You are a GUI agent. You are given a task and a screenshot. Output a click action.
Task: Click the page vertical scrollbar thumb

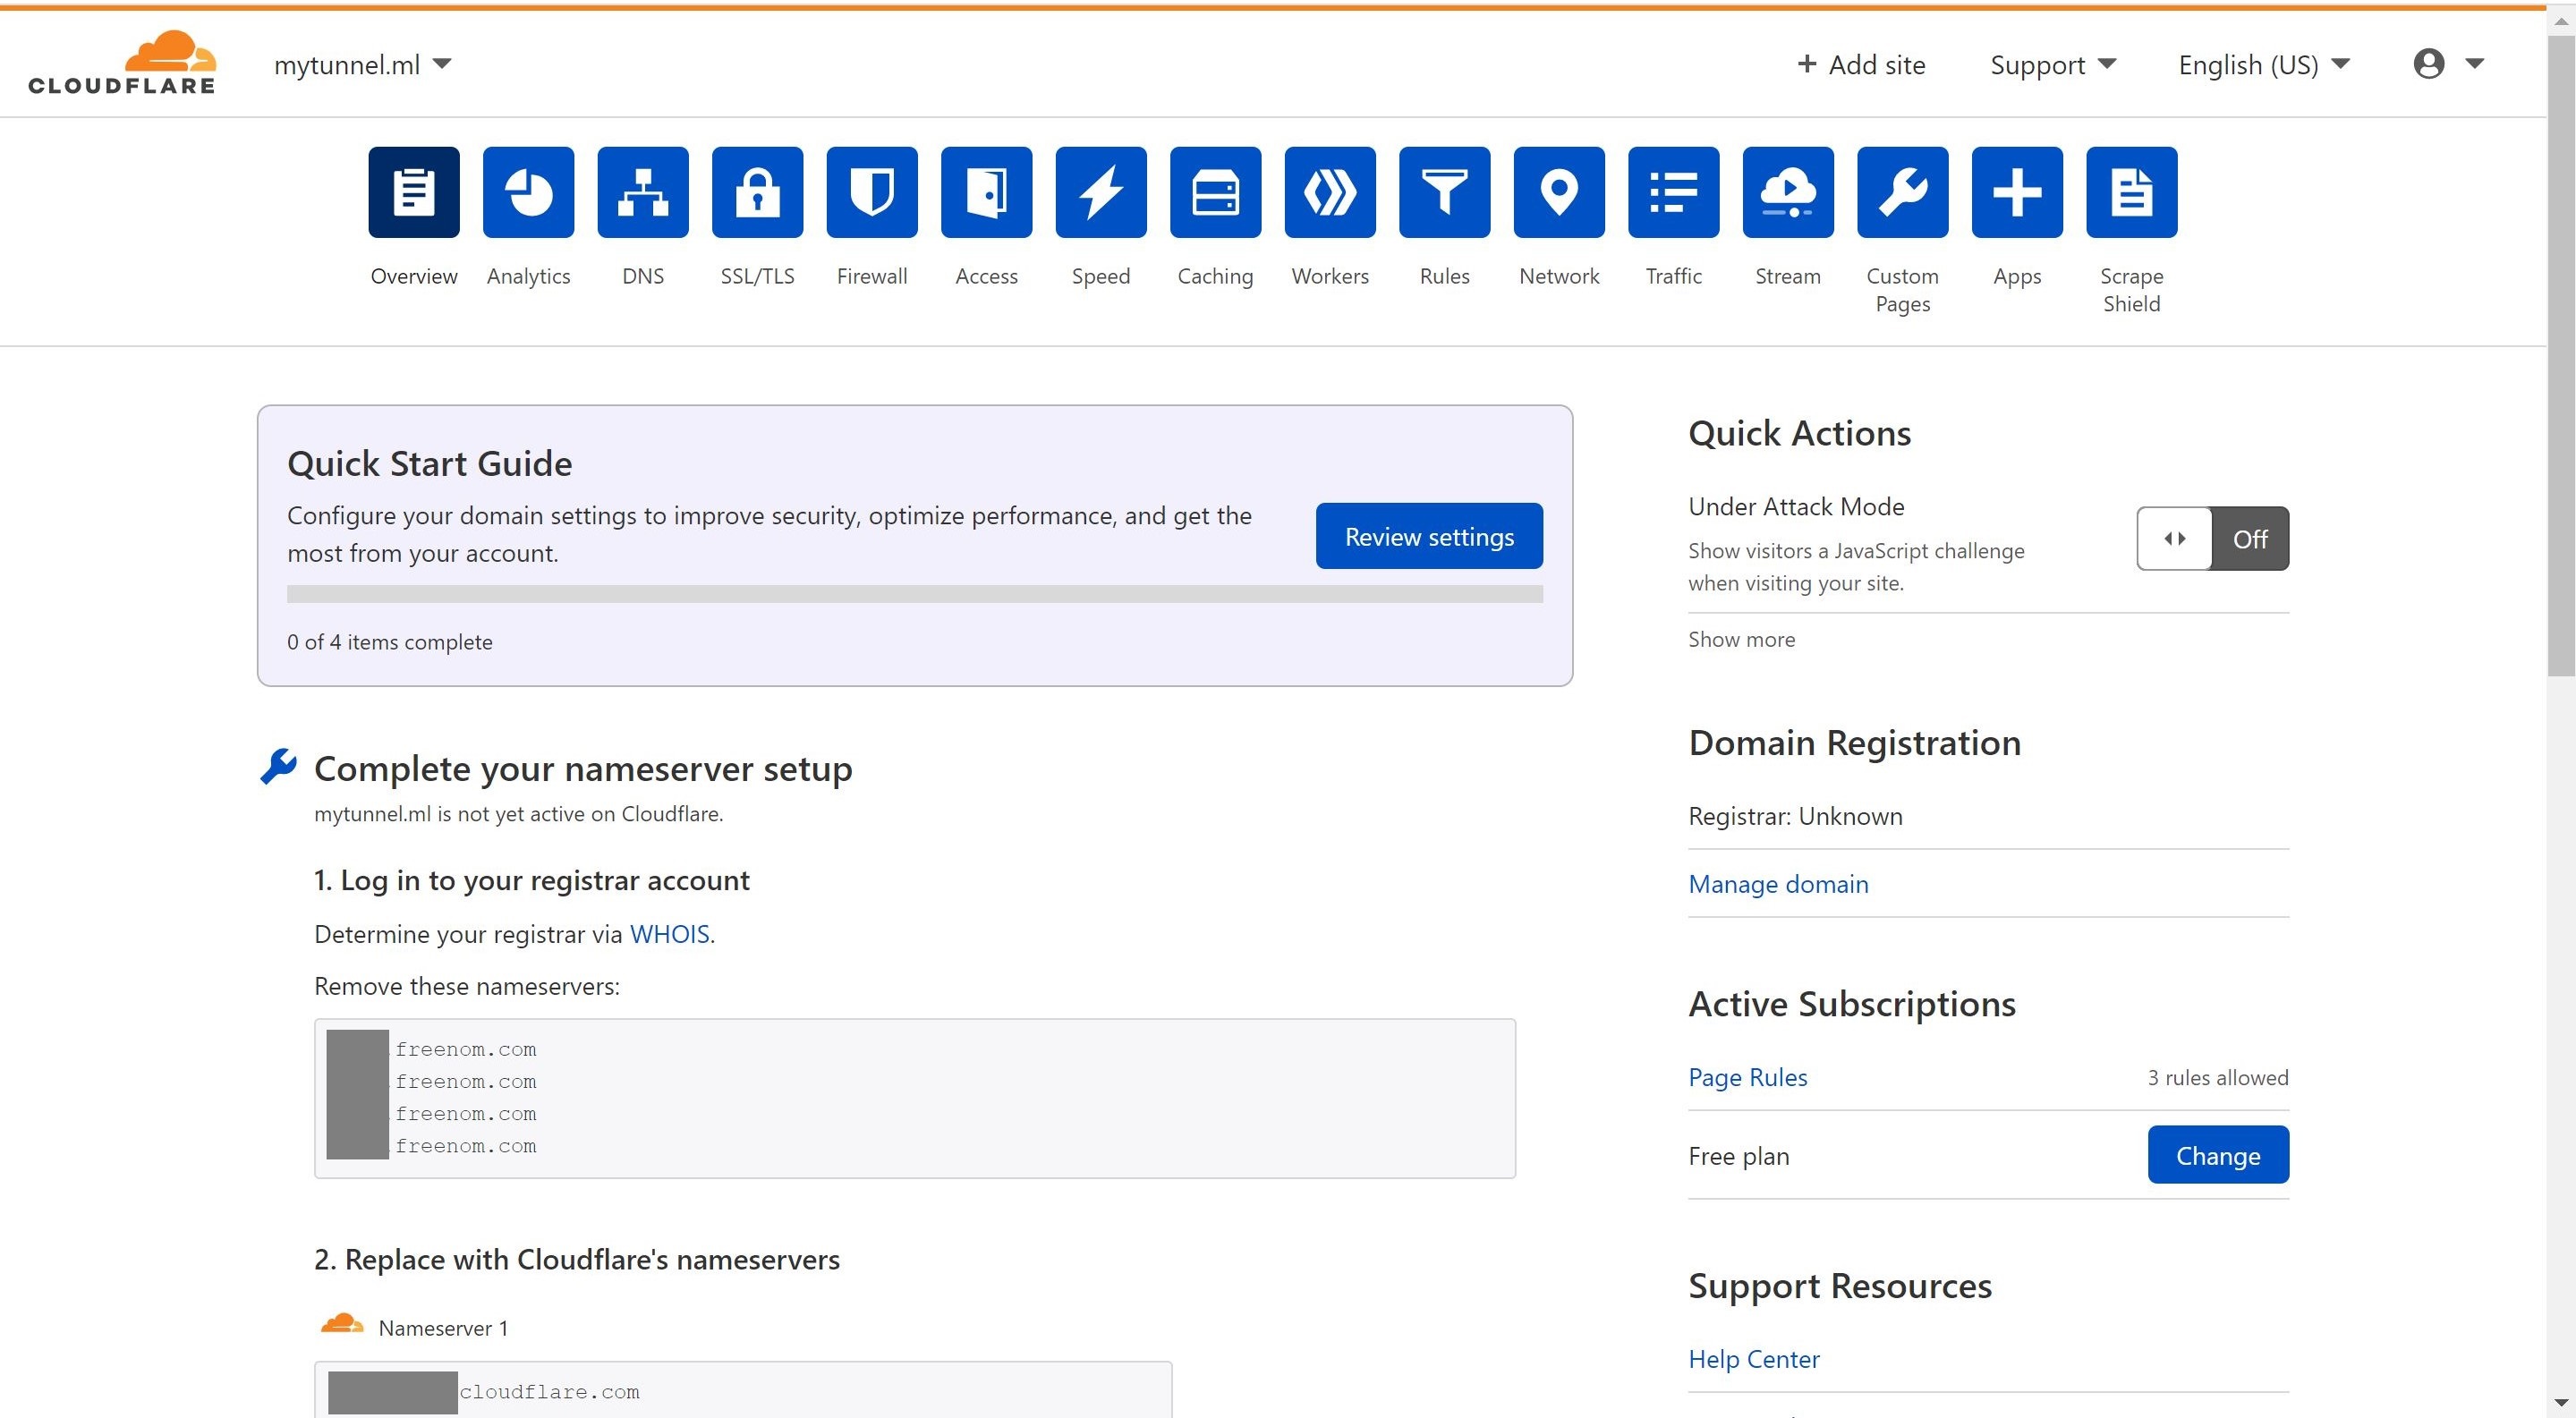[x=2561, y=355]
